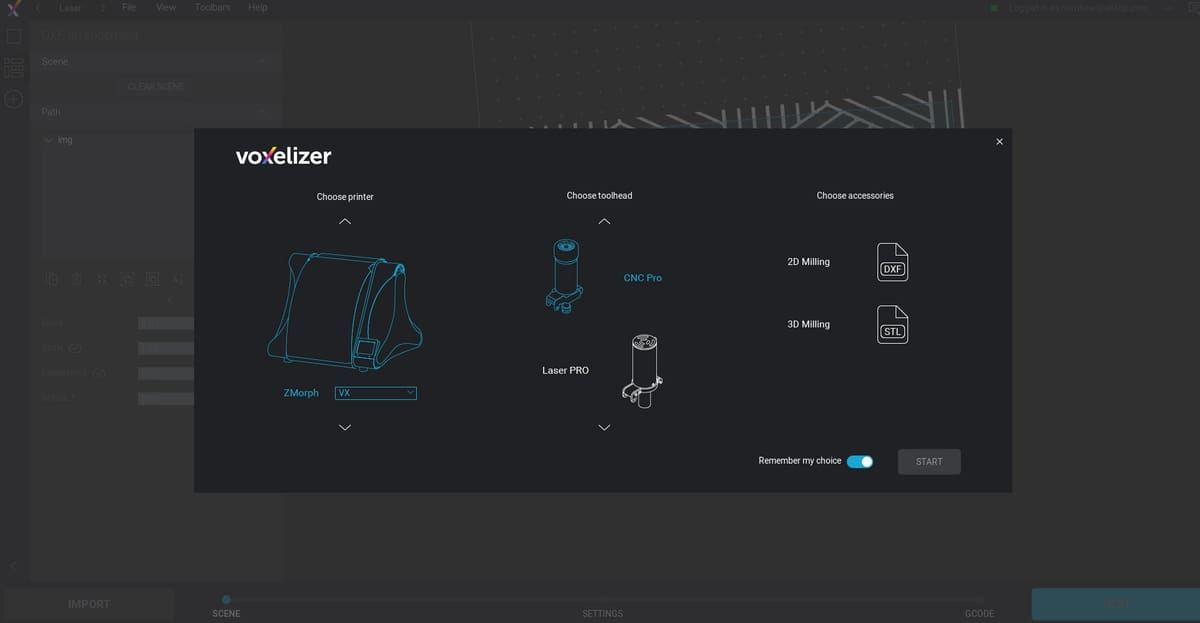Select the 3D Milling accessory label
The height and width of the screenshot is (623, 1200).
pyautogui.click(x=809, y=324)
